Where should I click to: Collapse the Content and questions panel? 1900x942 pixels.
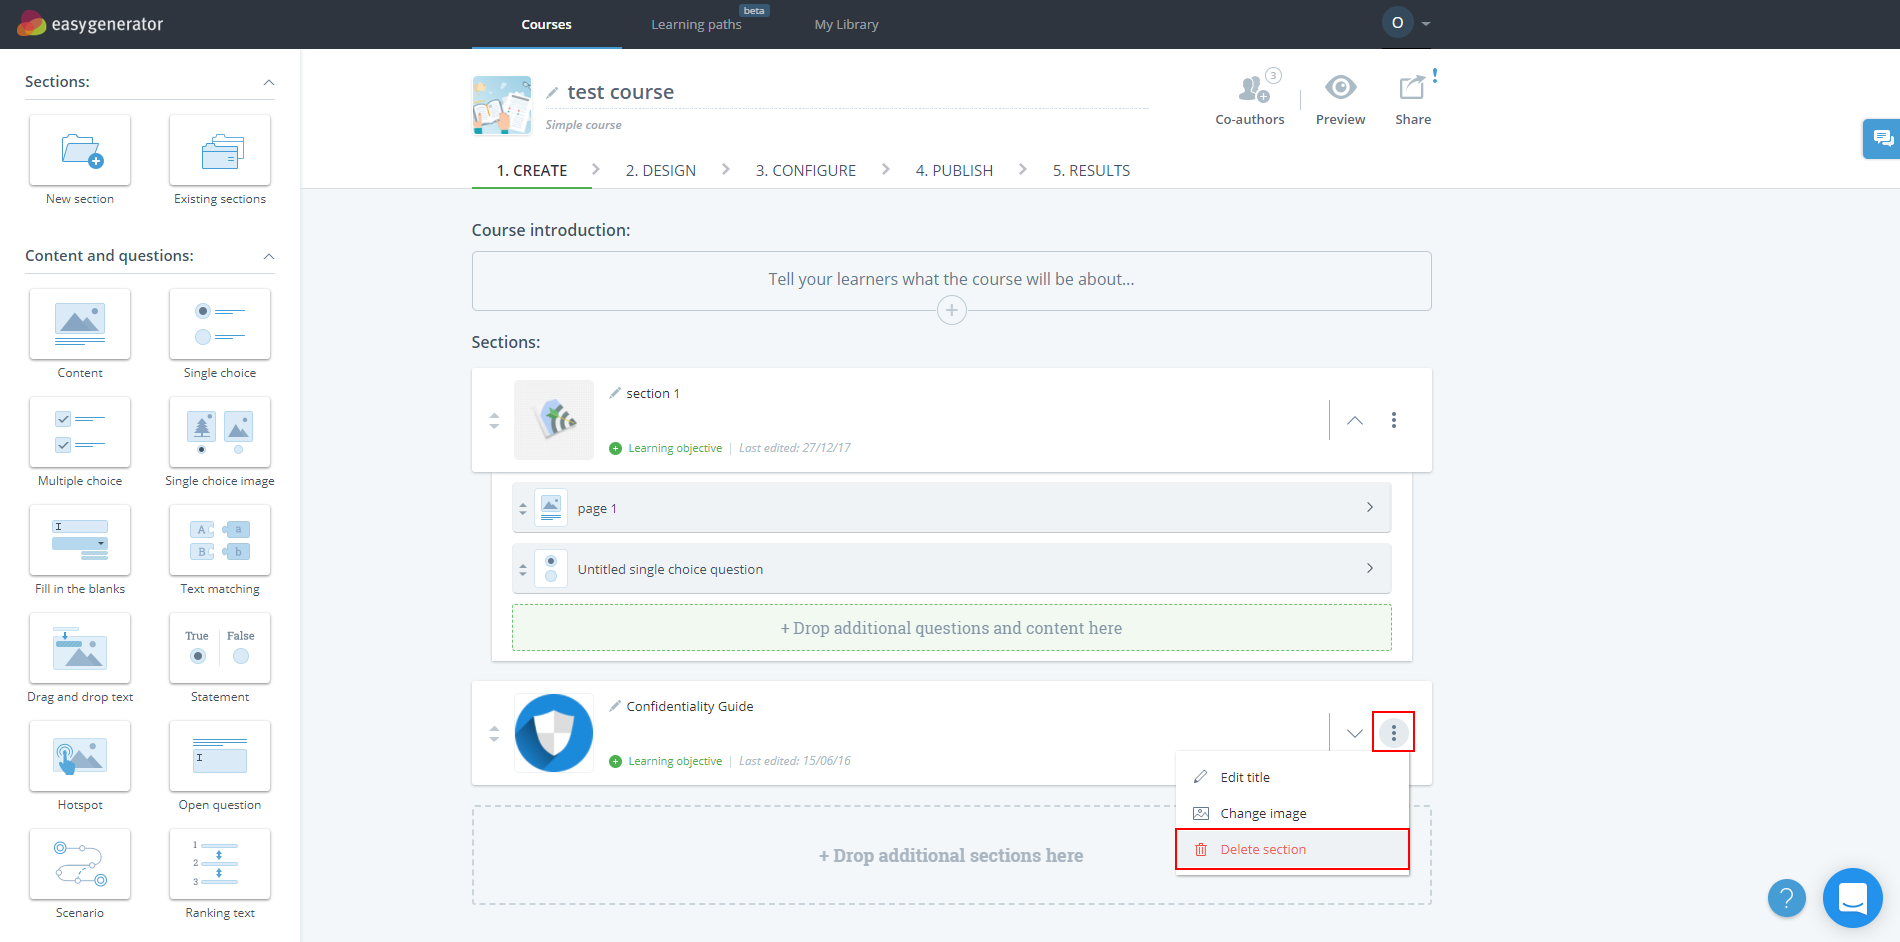(x=268, y=257)
